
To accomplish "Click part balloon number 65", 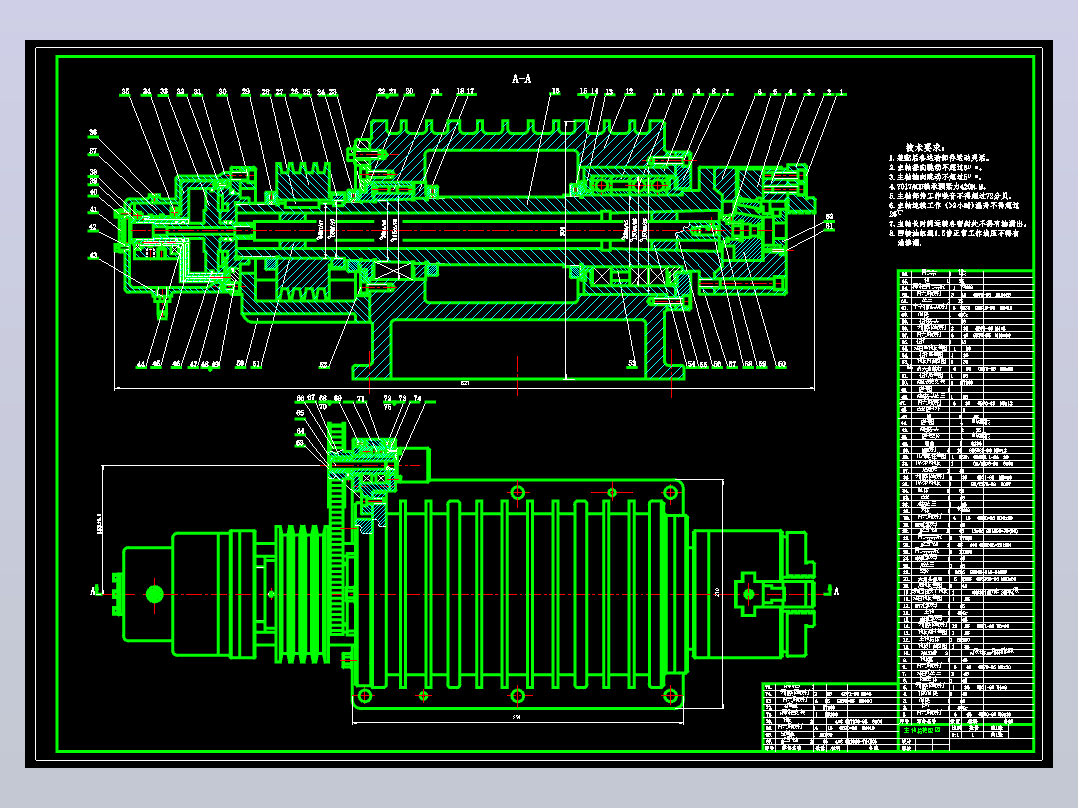I will click(x=300, y=414).
